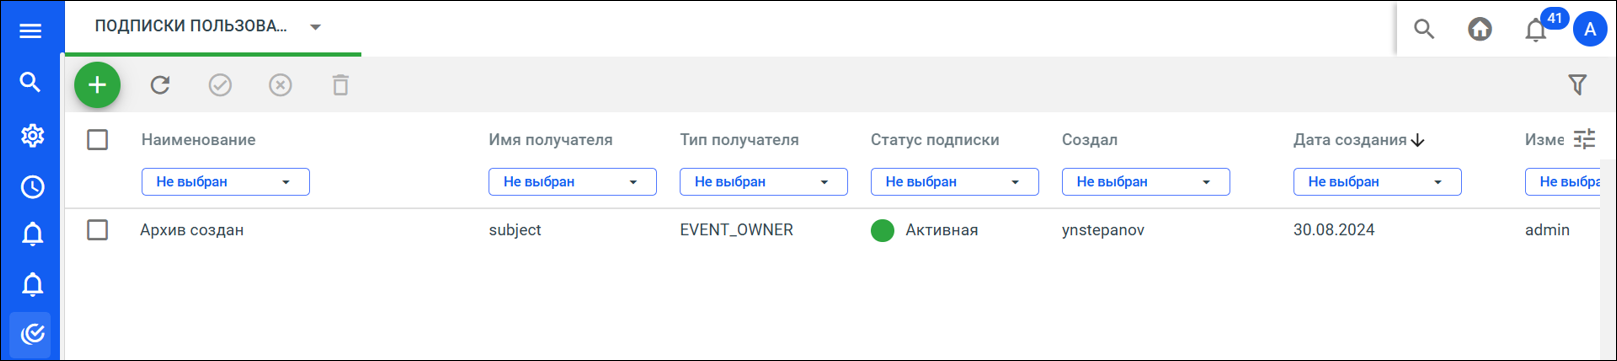Expand the tab title dropdown arrow
Screen dimensions: 1617x361
(316, 27)
